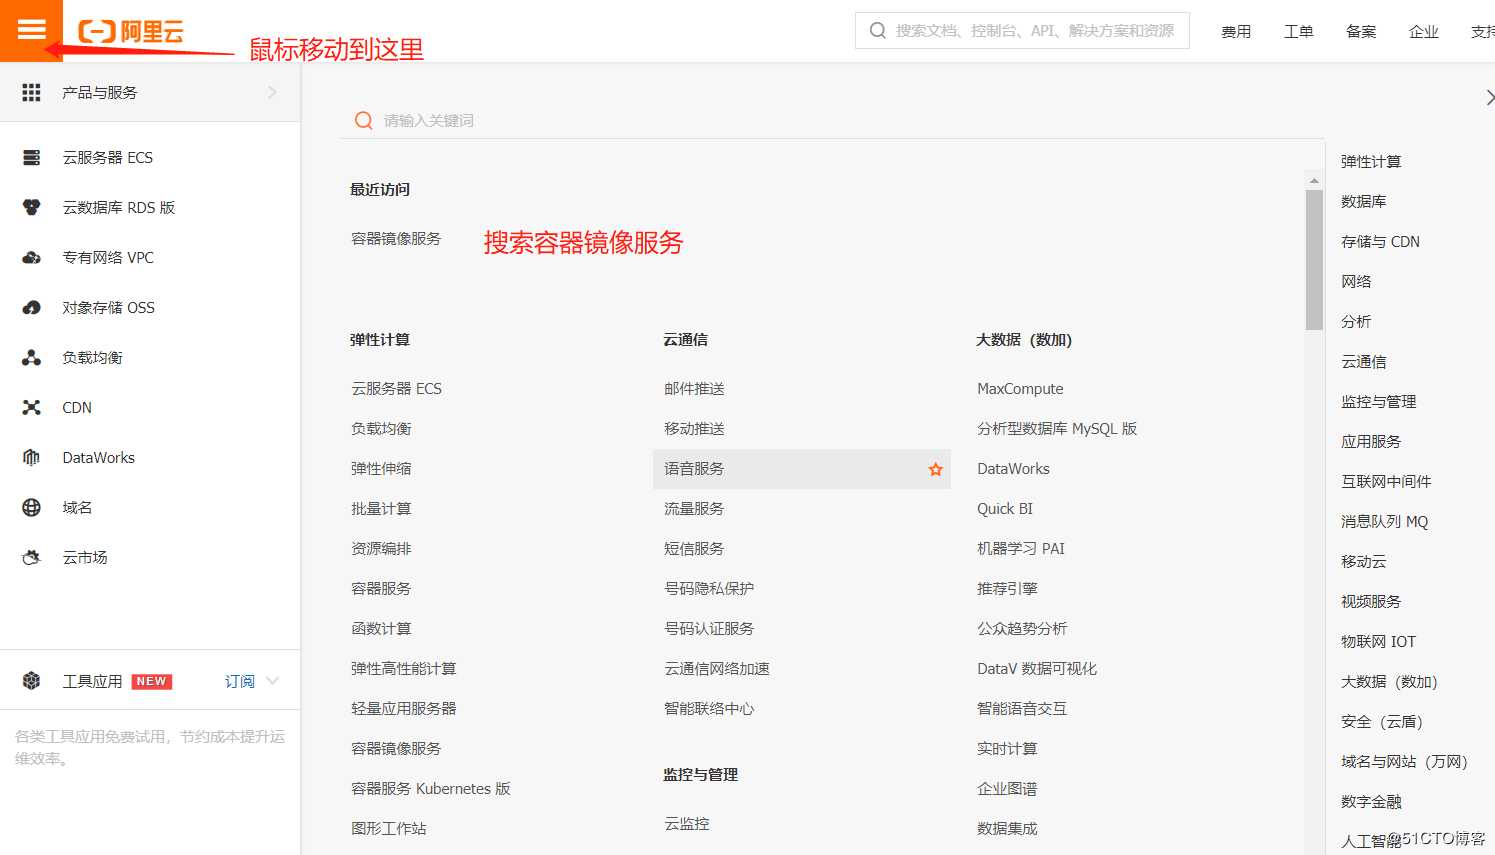Jump to 物联网 IOT category

point(1379,641)
